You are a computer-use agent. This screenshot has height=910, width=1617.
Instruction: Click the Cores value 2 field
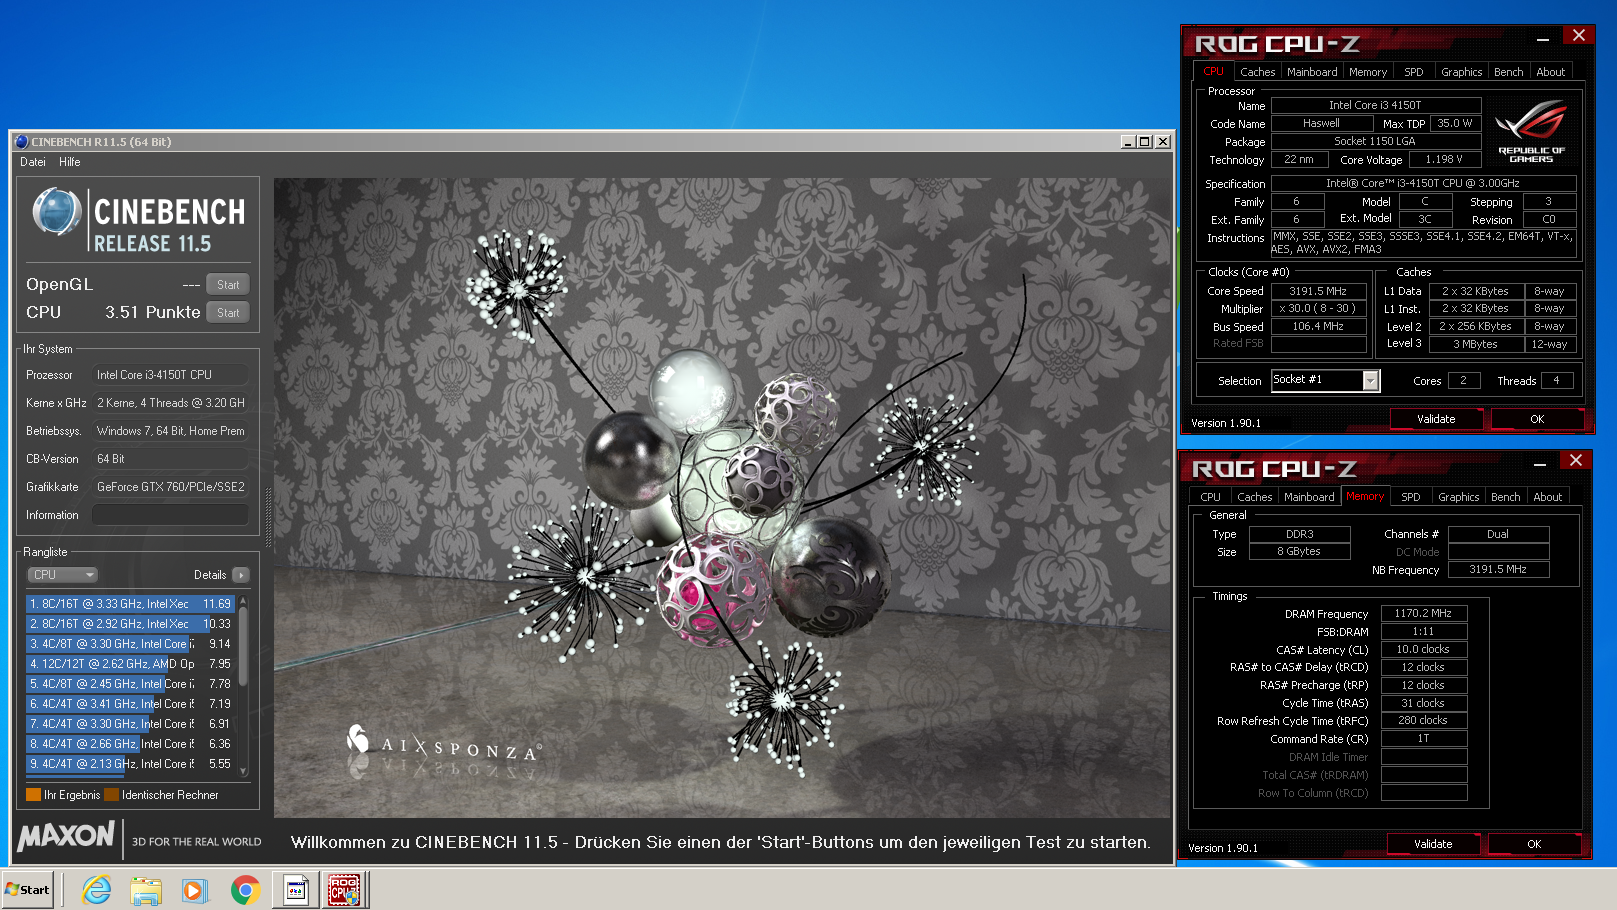pyautogui.click(x=1463, y=380)
